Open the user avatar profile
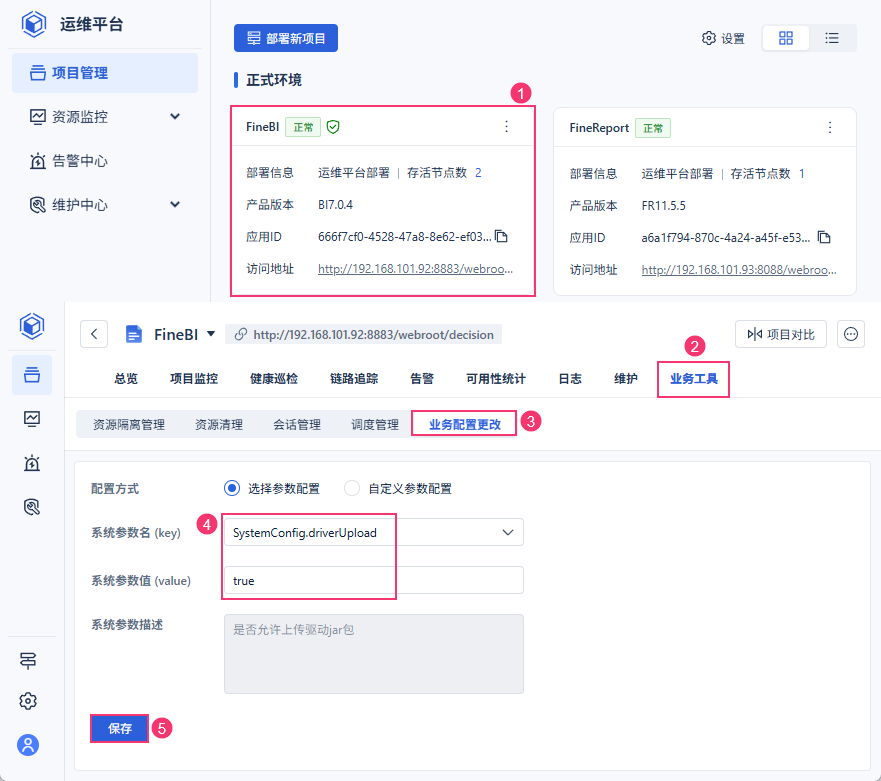881x781 pixels. tap(28, 745)
